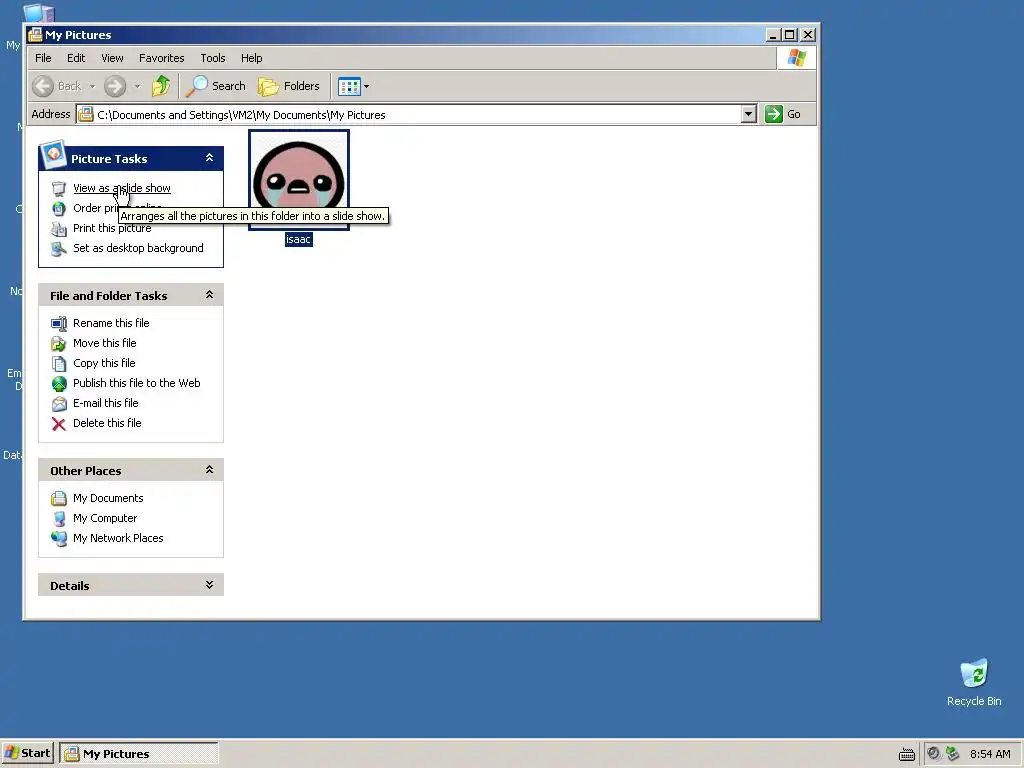Screen dimensions: 1024x768
Task: Click E-mail this file link
Action: [106, 404]
